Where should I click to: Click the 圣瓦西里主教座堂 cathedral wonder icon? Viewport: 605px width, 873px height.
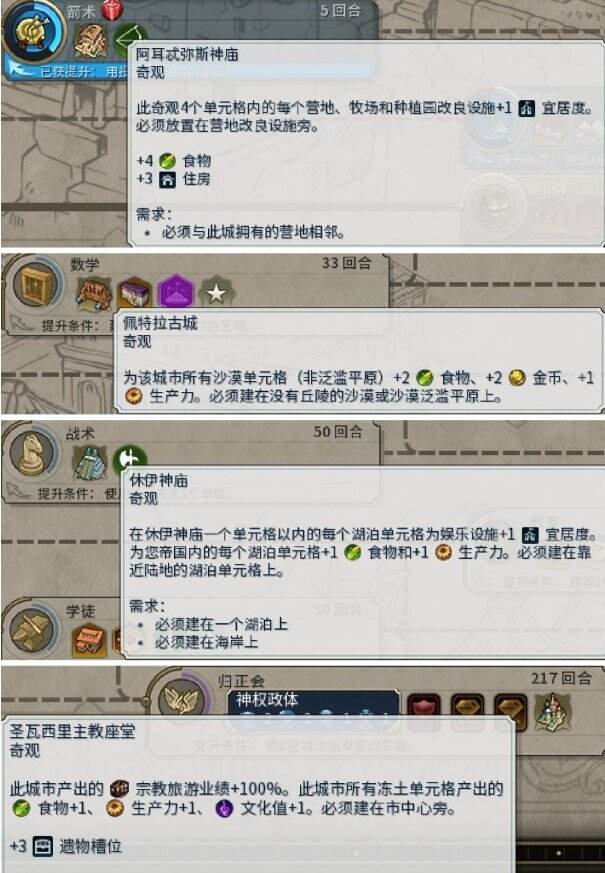coord(552,711)
